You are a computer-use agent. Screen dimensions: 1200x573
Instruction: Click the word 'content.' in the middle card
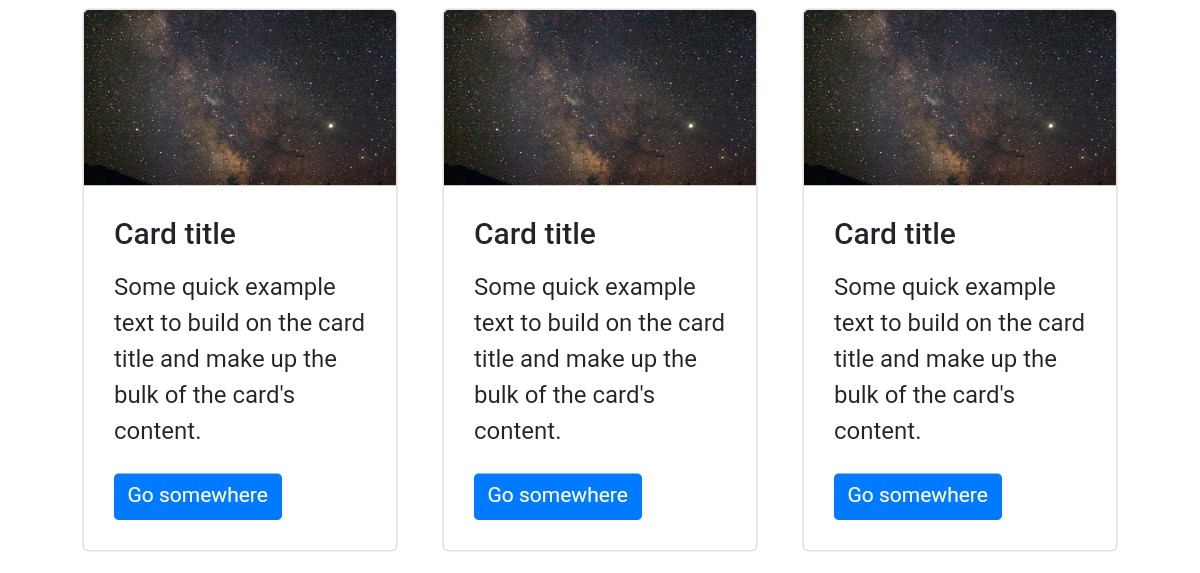coord(517,431)
